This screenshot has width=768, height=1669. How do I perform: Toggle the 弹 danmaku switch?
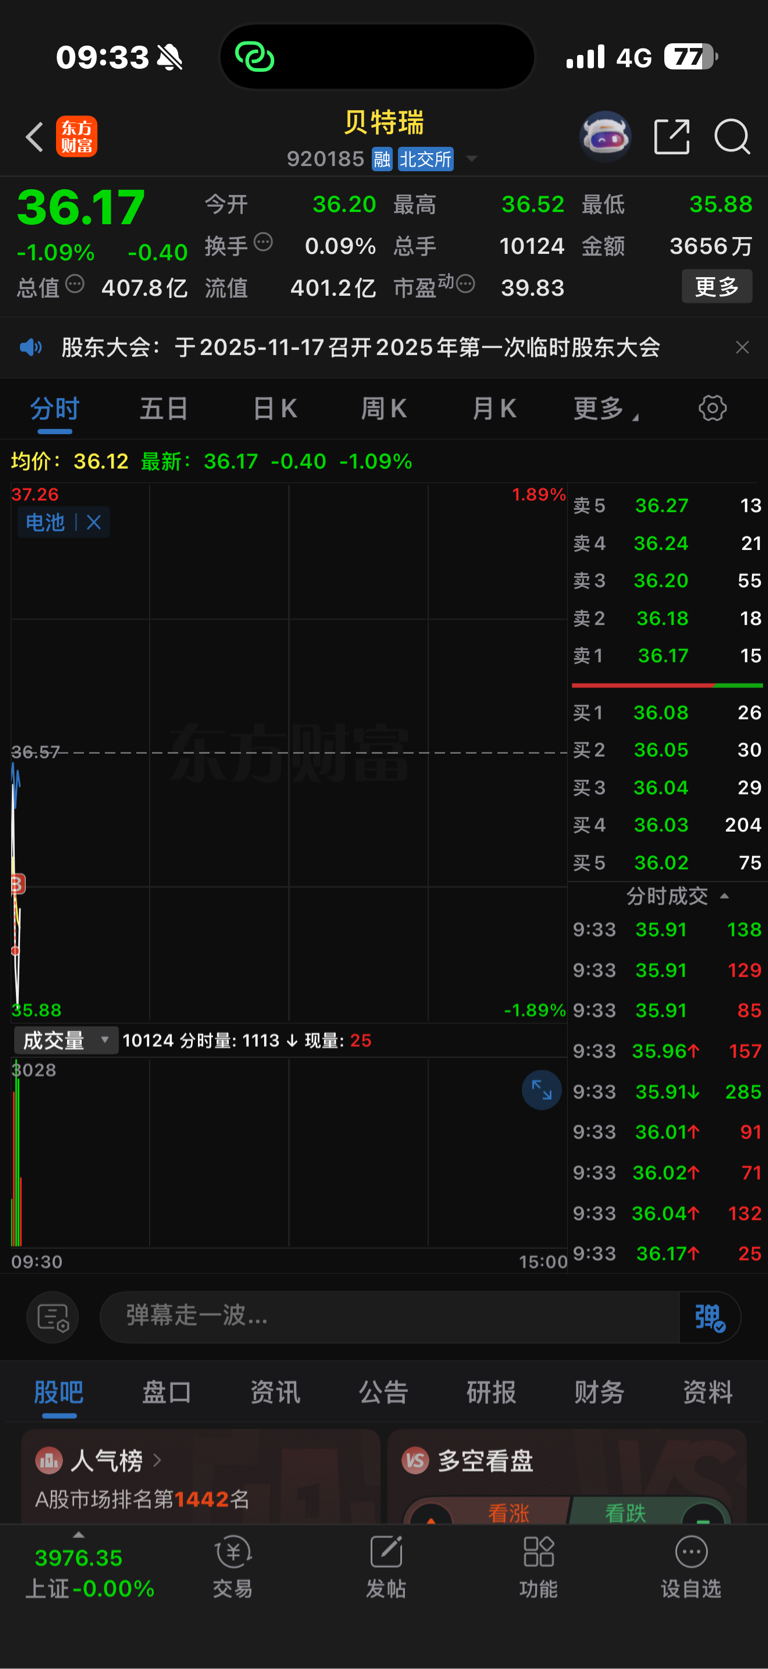point(710,1317)
